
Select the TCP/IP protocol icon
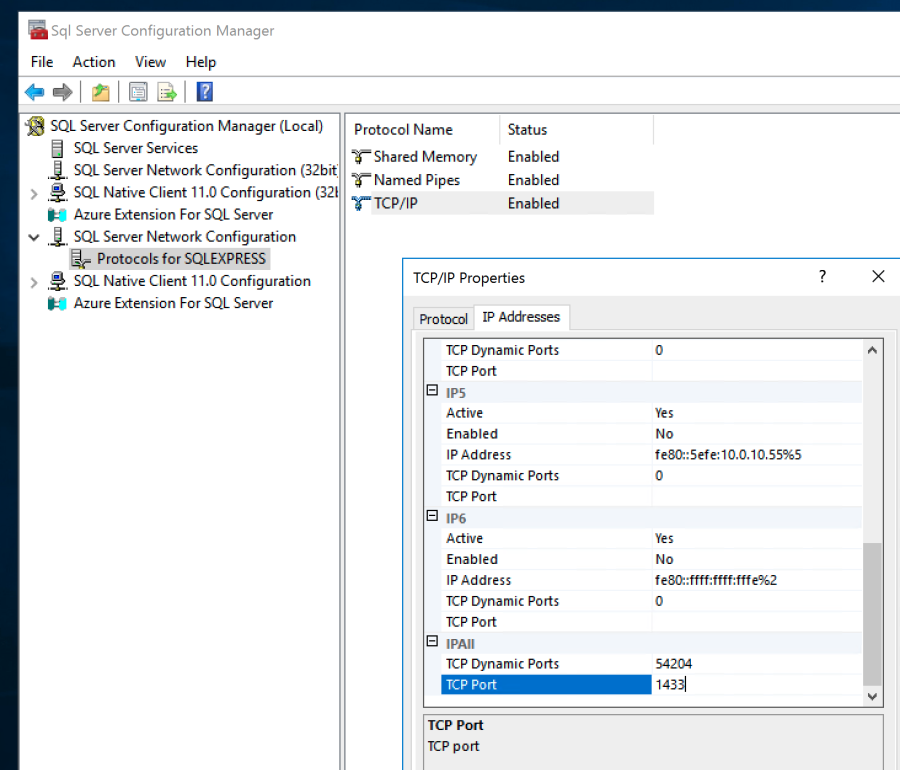pos(358,203)
